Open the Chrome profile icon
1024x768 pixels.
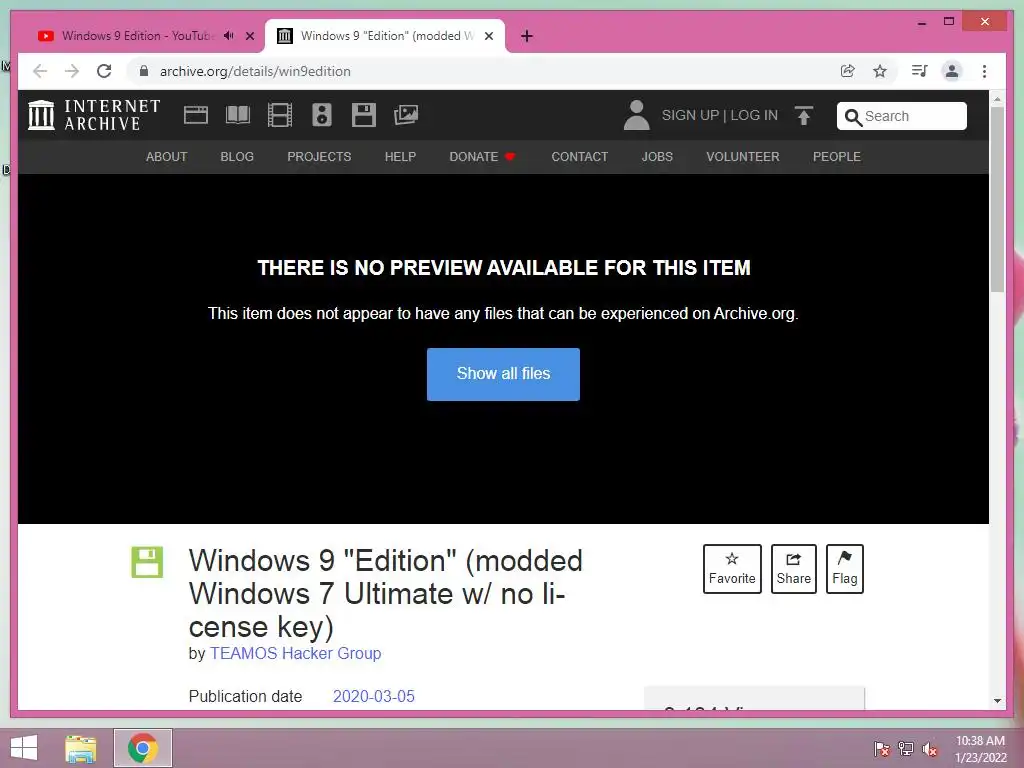(x=952, y=71)
